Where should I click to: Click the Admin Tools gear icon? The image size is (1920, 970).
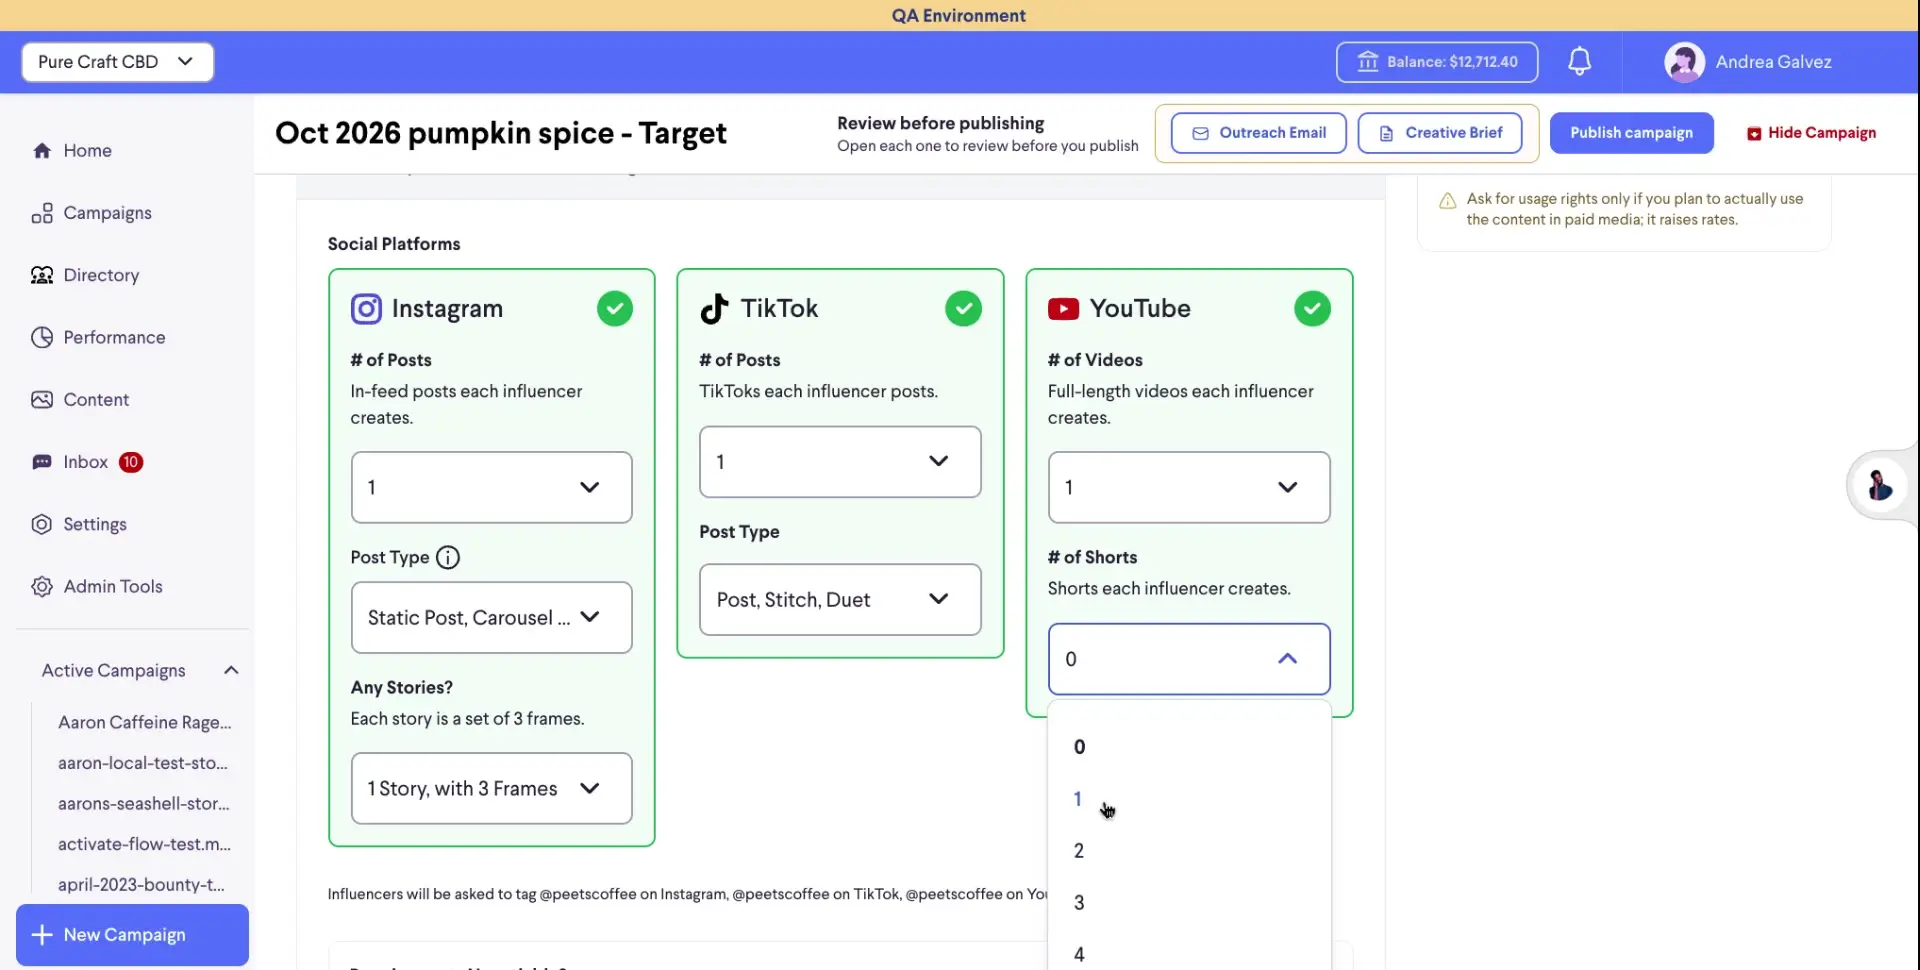pos(42,586)
